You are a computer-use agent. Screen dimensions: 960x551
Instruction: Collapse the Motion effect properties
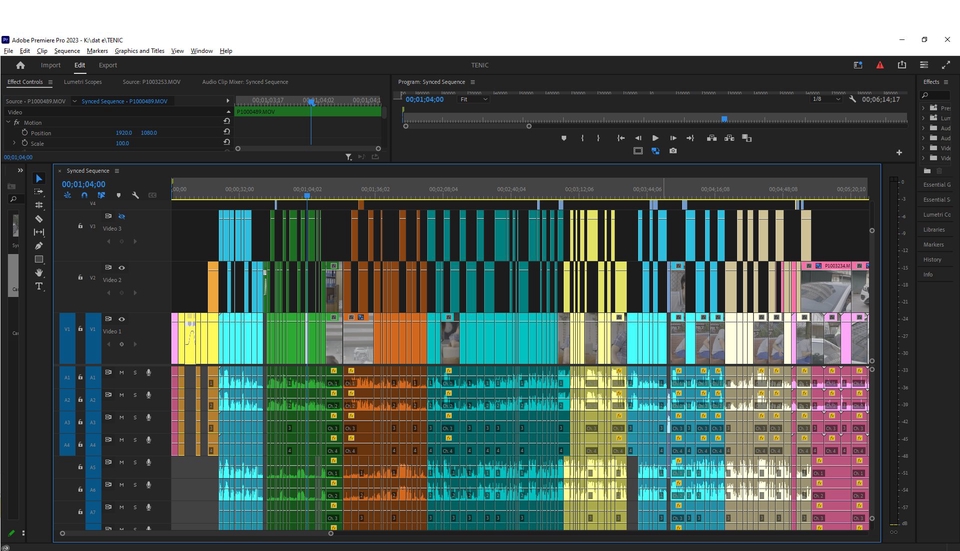pos(9,122)
